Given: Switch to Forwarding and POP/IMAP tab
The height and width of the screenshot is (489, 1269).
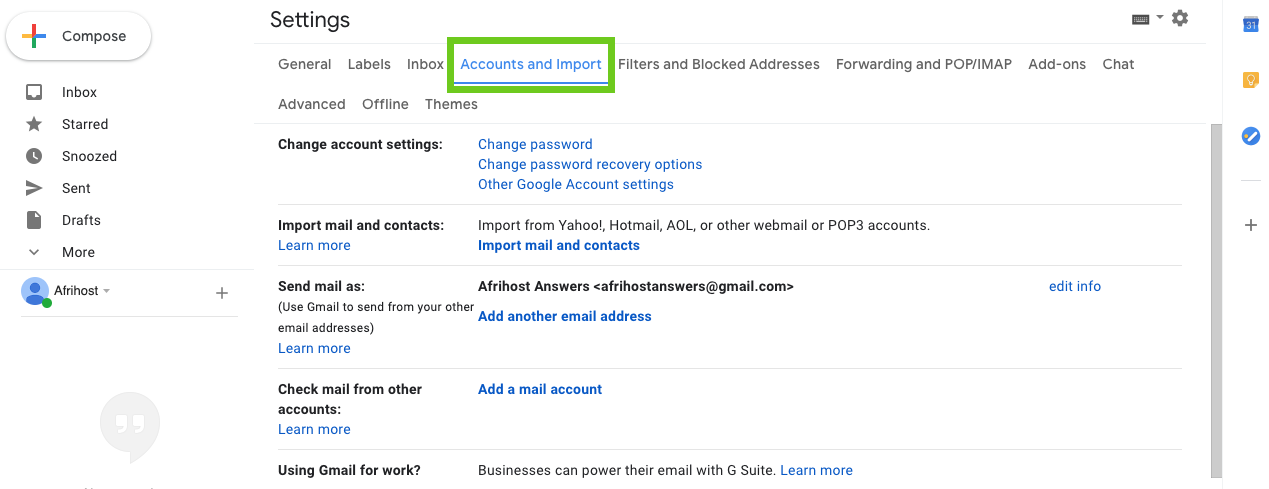Looking at the screenshot, I should [923, 64].
